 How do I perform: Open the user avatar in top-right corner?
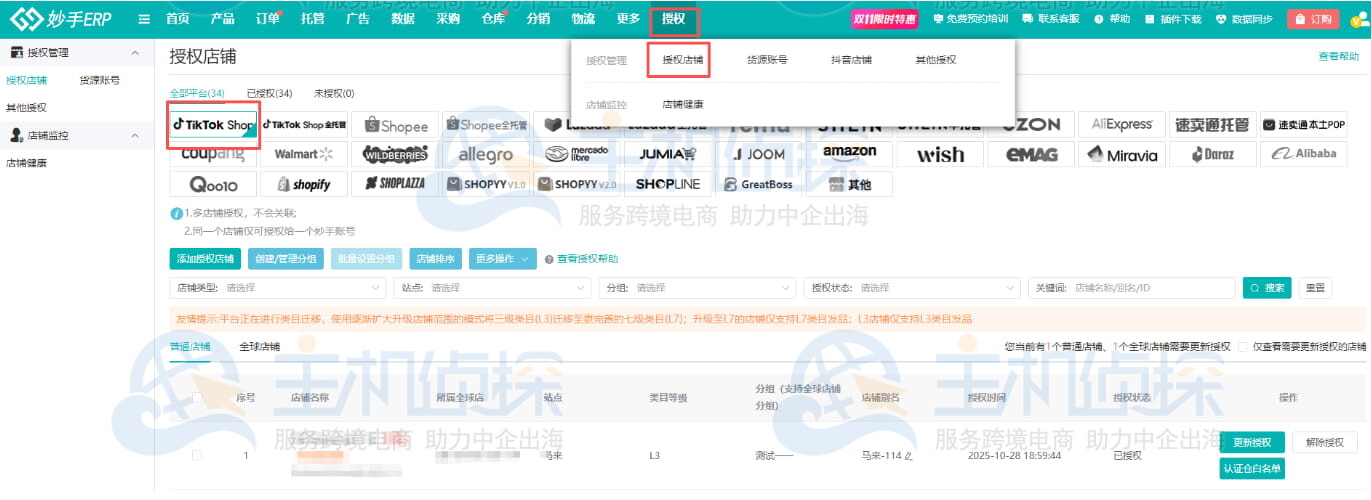pos(1358,19)
